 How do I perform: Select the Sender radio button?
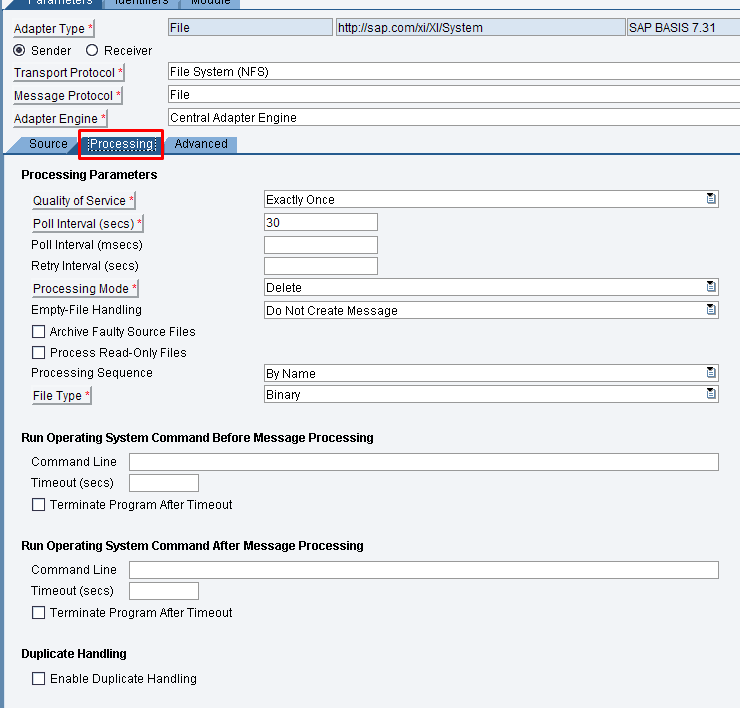point(19,50)
